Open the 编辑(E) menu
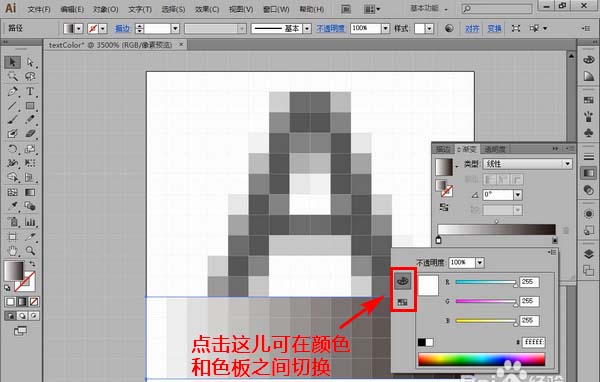The image size is (600, 382). click(72, 9)
